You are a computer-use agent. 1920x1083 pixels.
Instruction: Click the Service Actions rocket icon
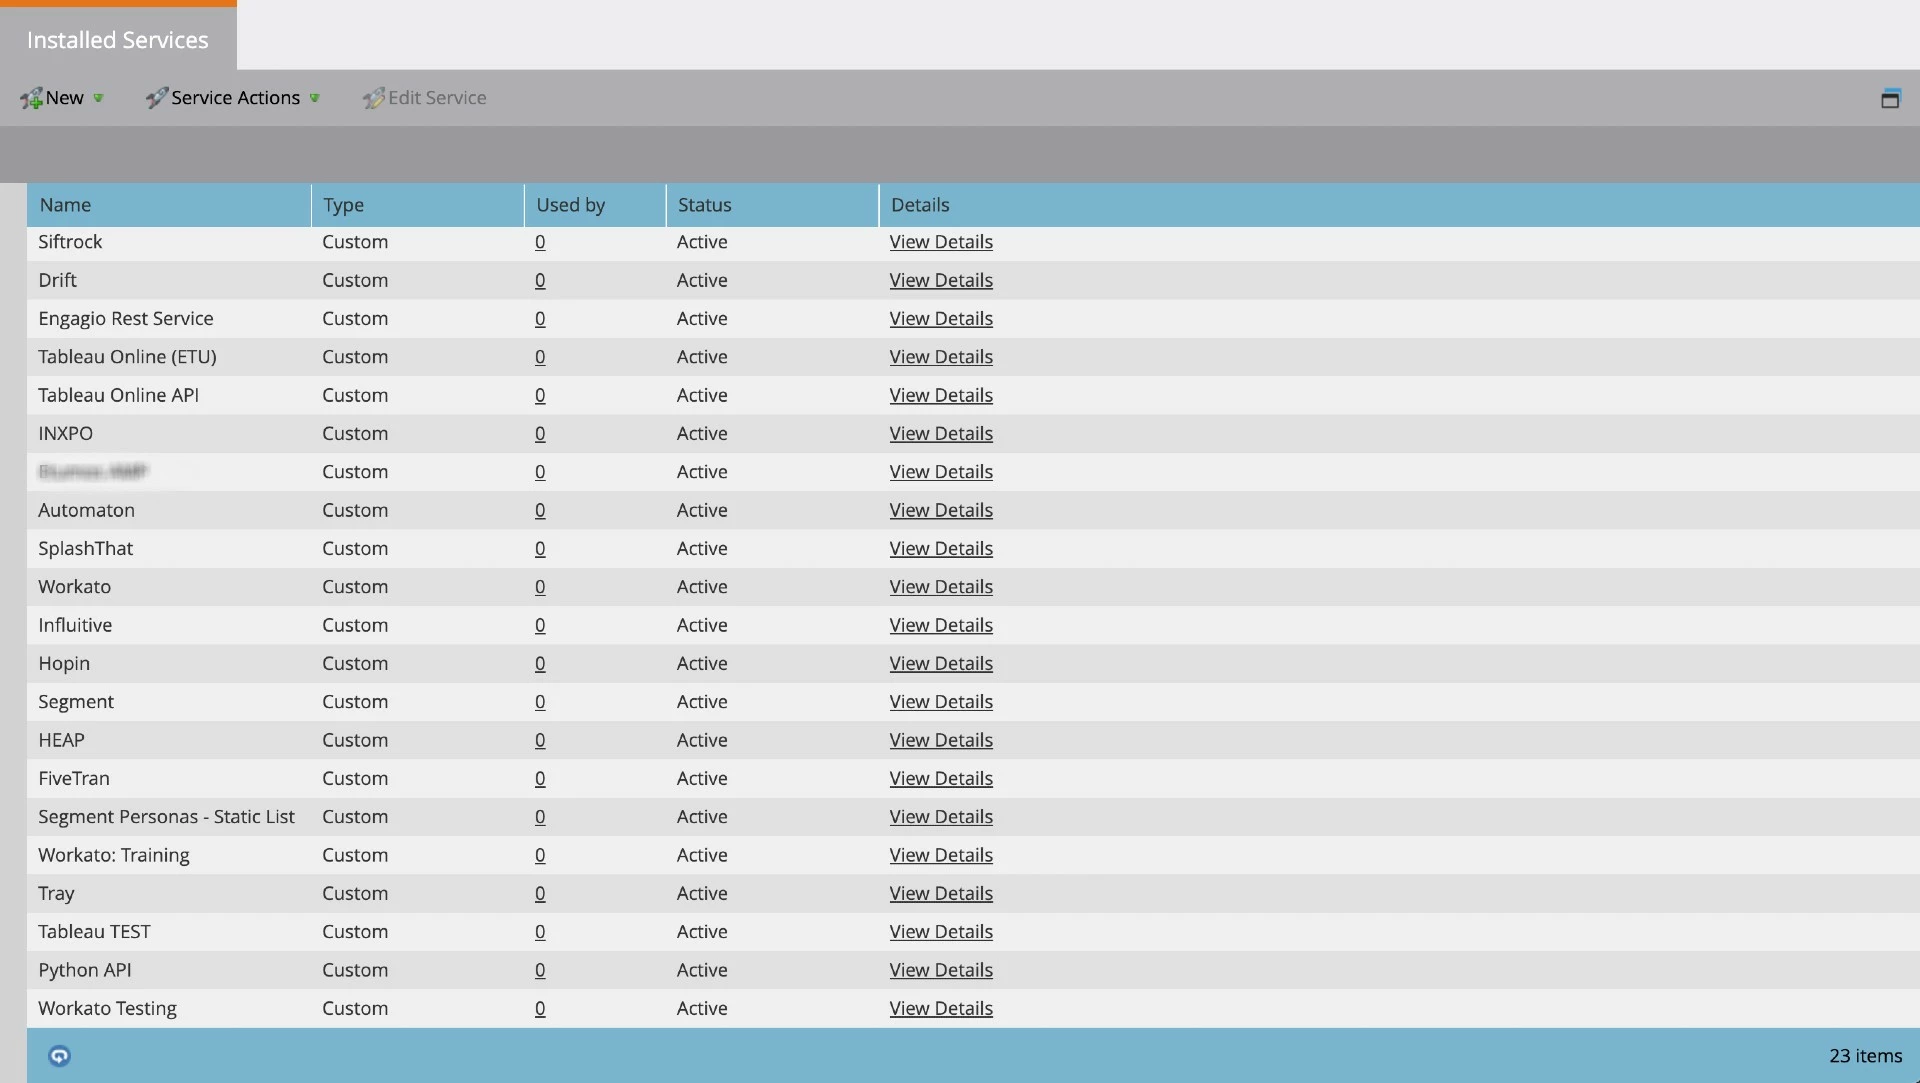[x=156, y=98]
